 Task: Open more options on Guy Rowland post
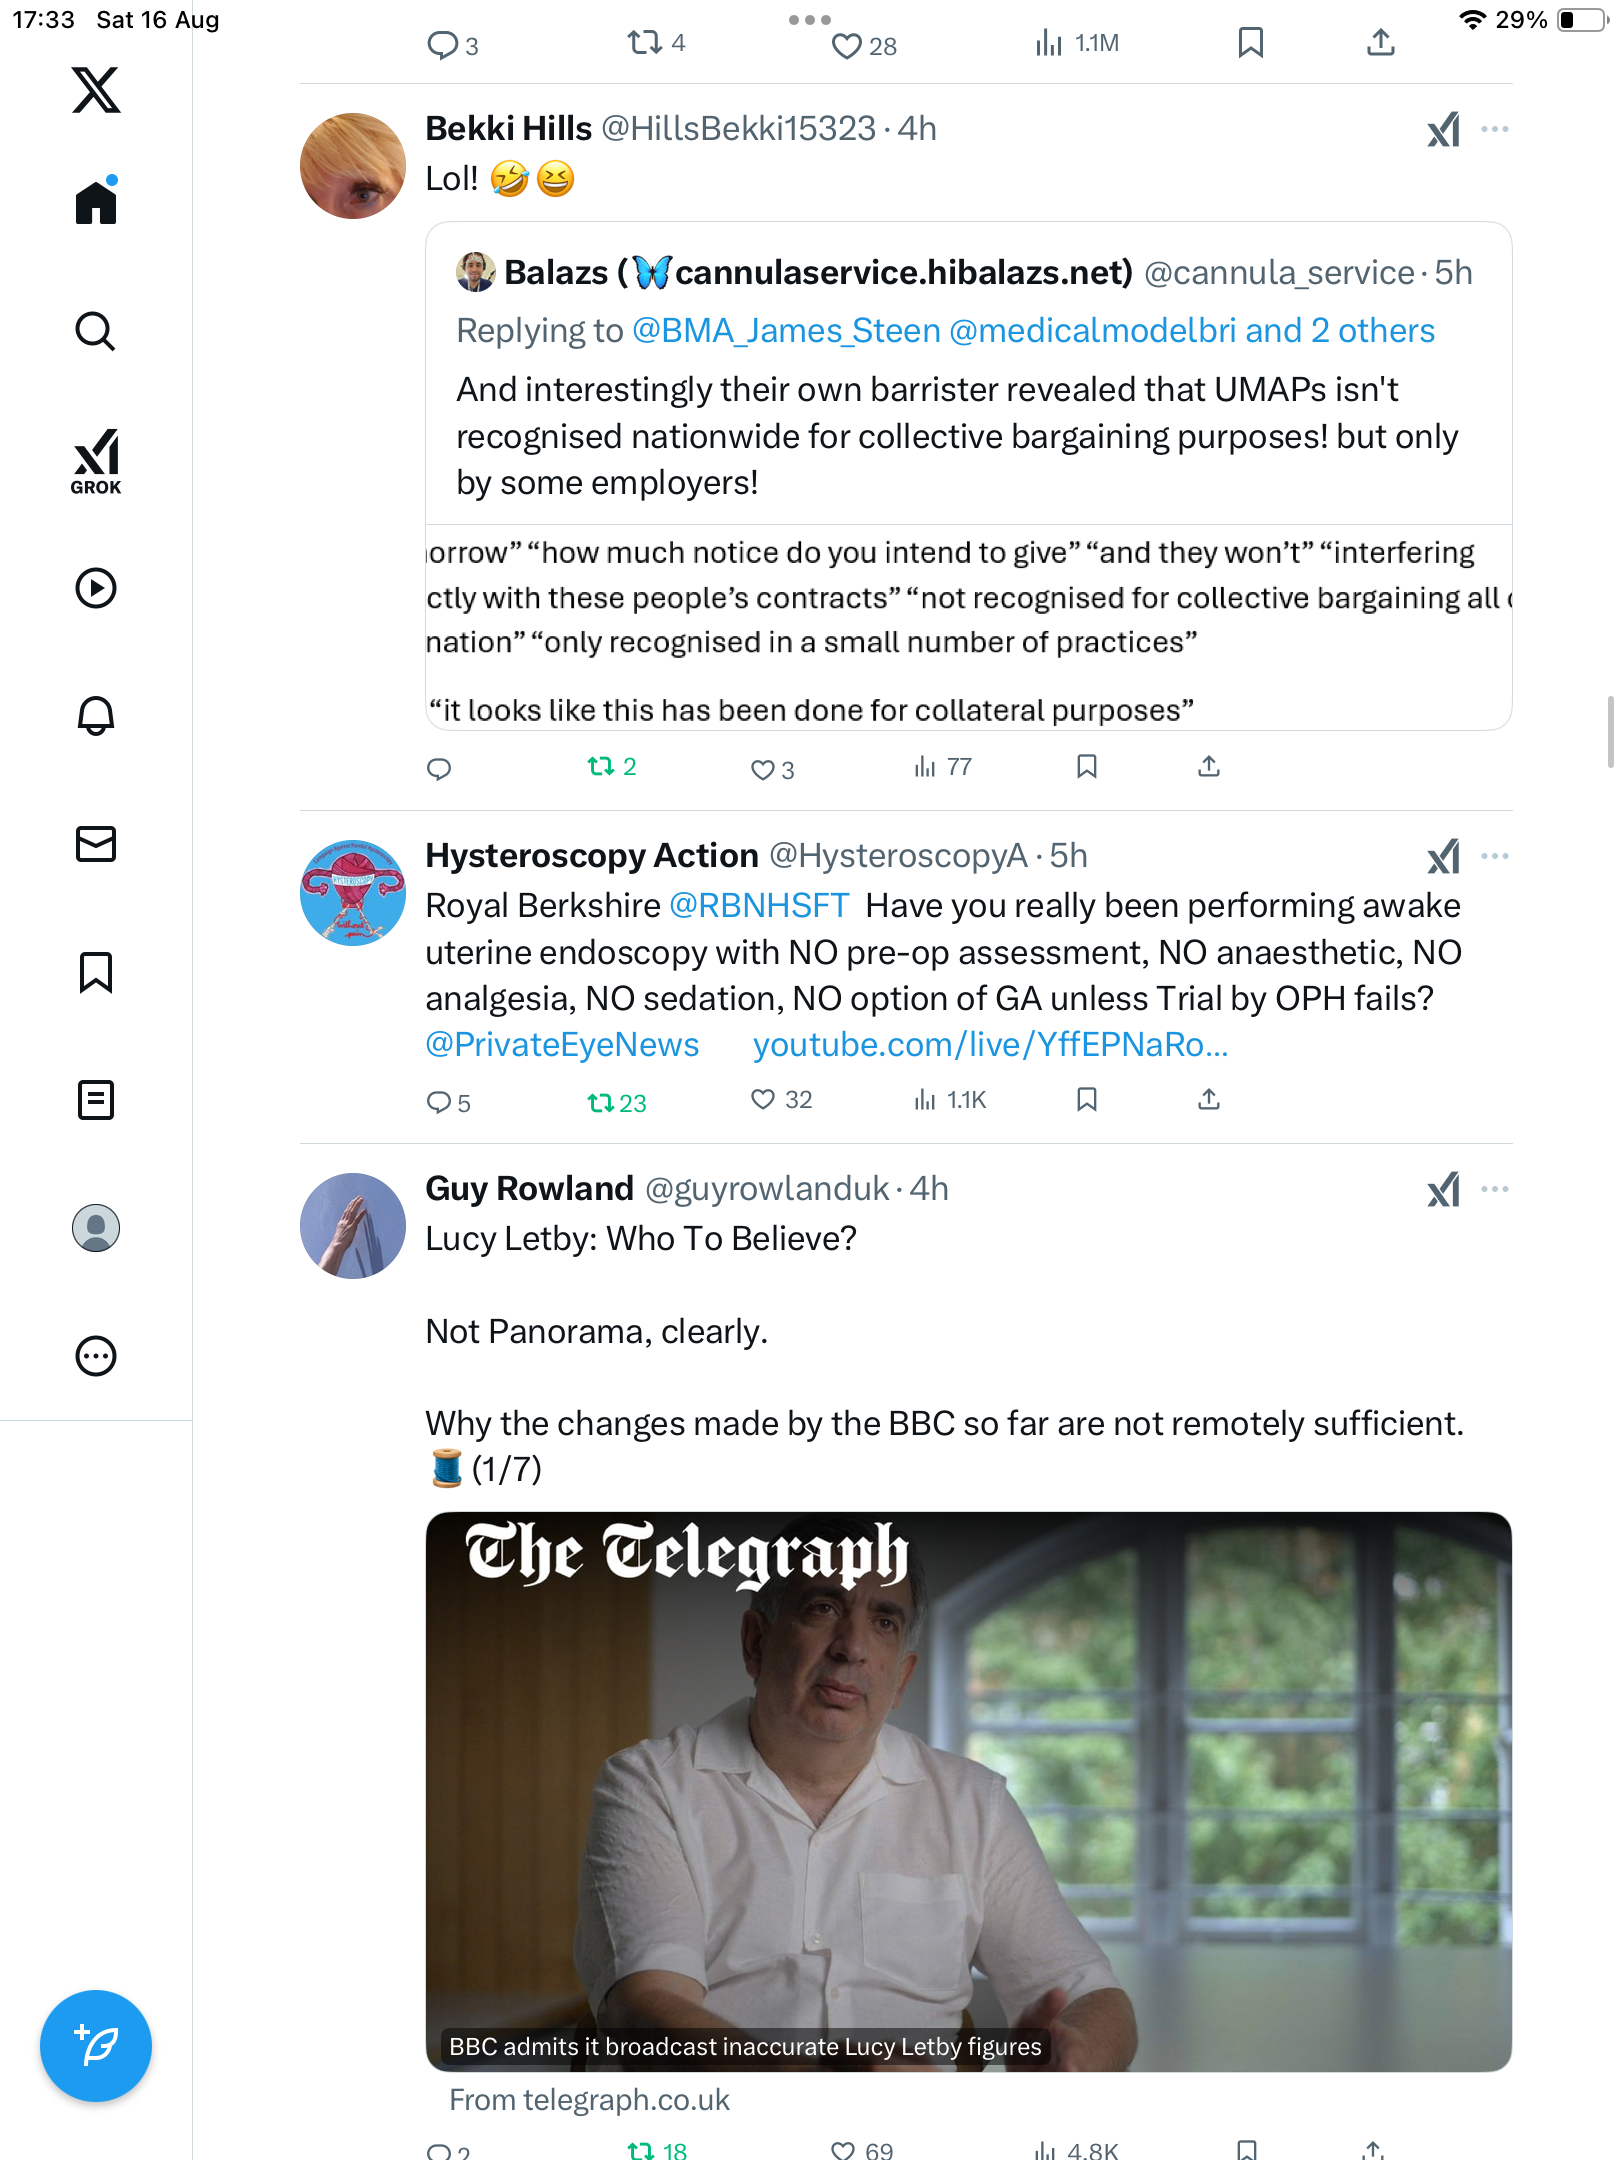point(1495,1189)
